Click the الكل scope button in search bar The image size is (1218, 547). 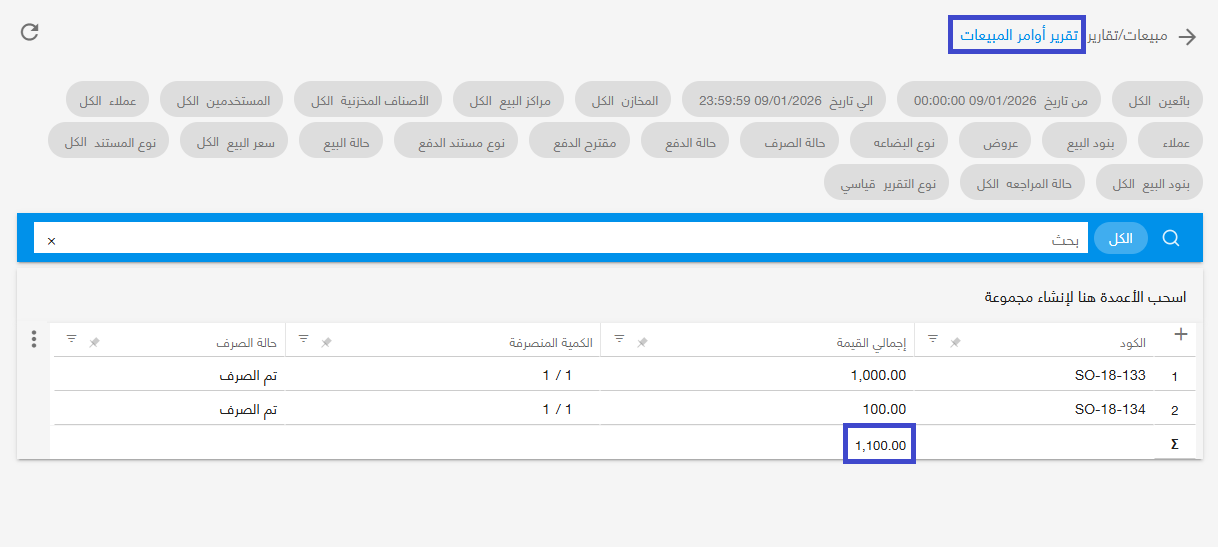[1121, 238]
